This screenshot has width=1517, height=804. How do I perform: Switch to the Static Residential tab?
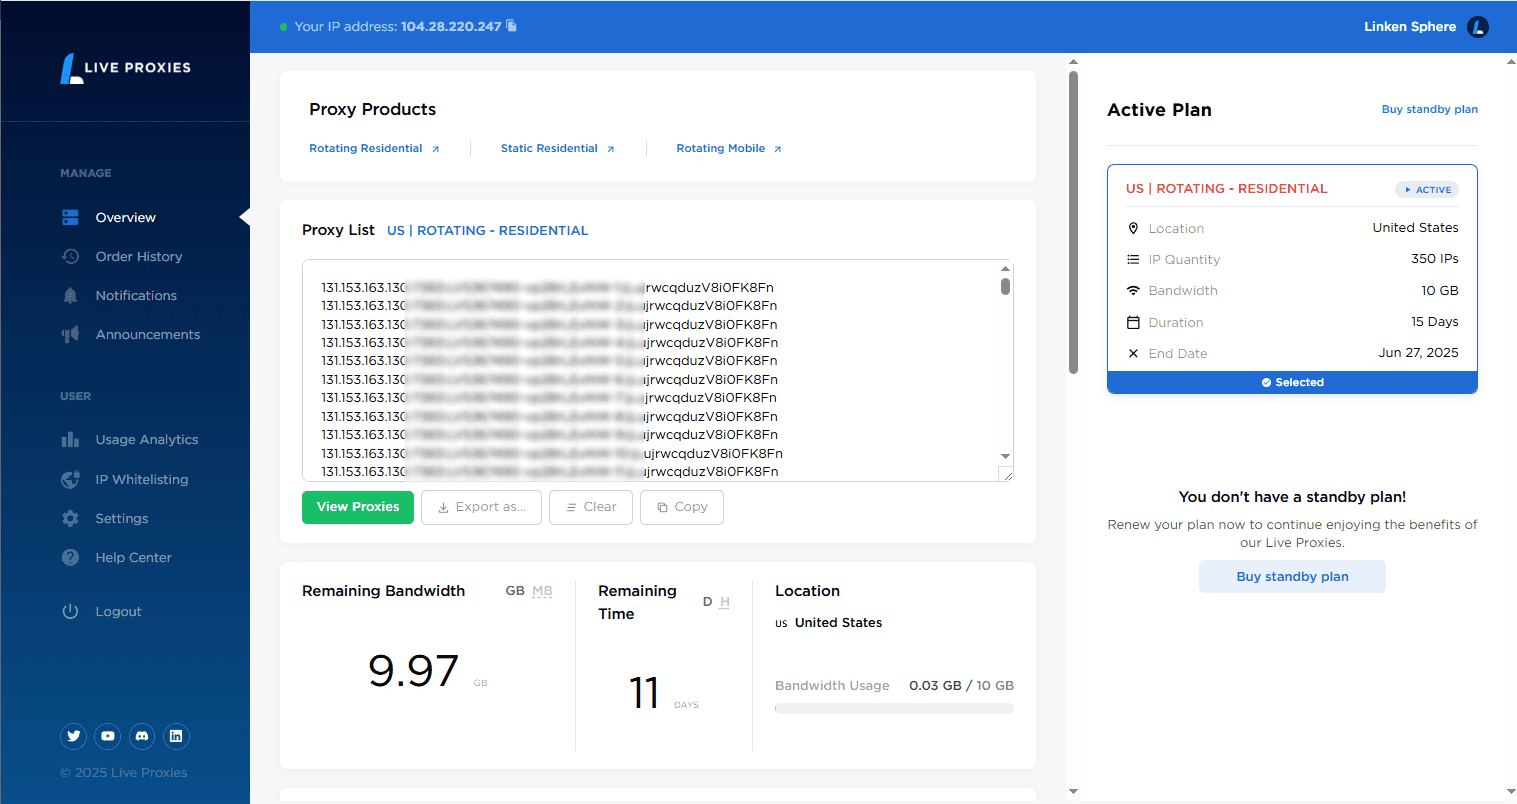click(556, 148)
